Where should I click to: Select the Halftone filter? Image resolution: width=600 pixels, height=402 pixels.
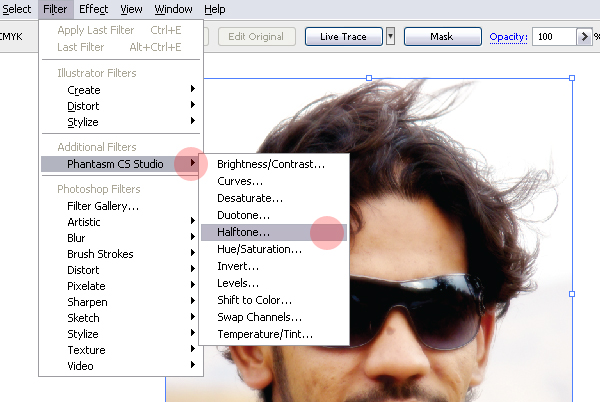[274, 232]
